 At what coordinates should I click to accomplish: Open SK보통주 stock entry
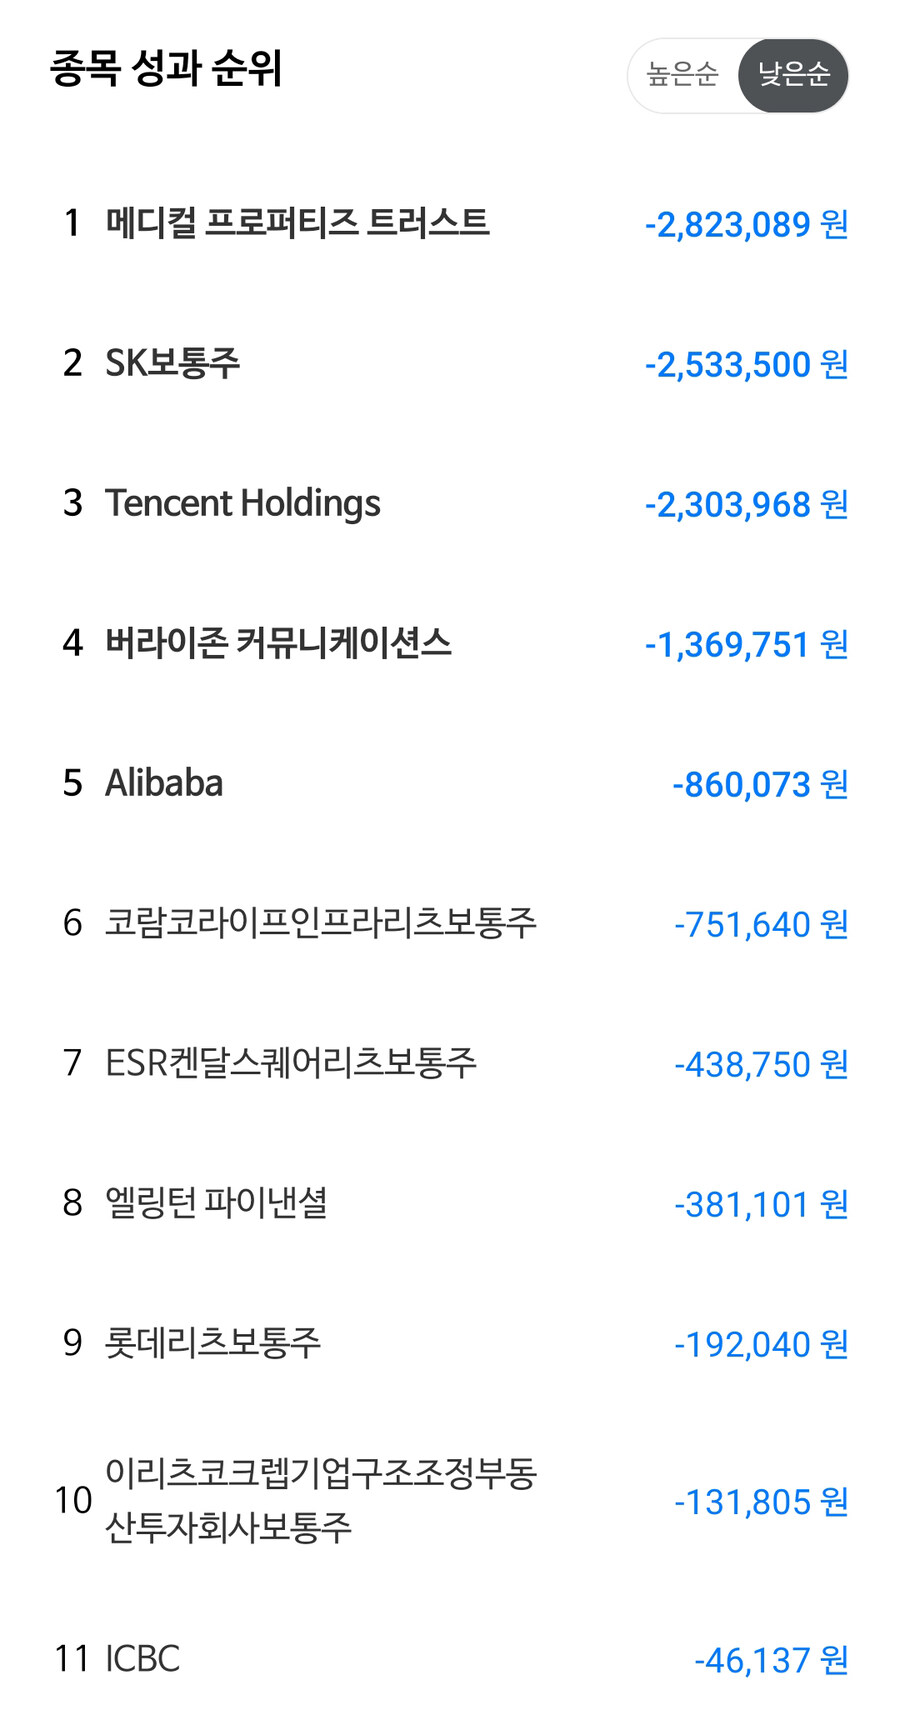point(173,363)
